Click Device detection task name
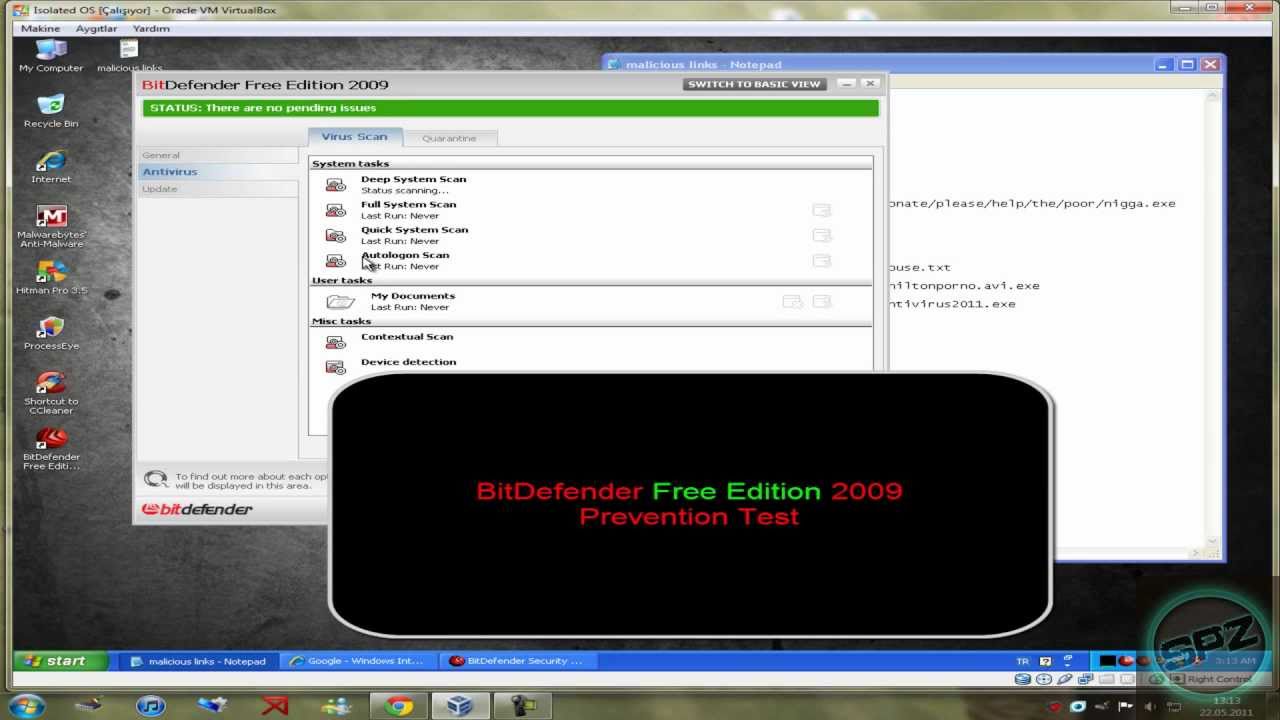 pos(408,362)
